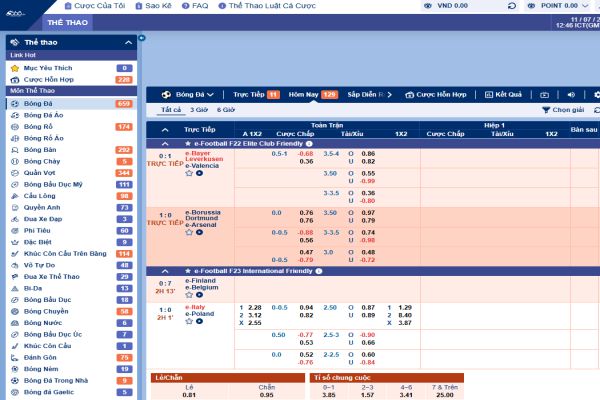
Task: Click info icon beside e-Football F22 Elite Club Friendly
Action: click(309, 143)
